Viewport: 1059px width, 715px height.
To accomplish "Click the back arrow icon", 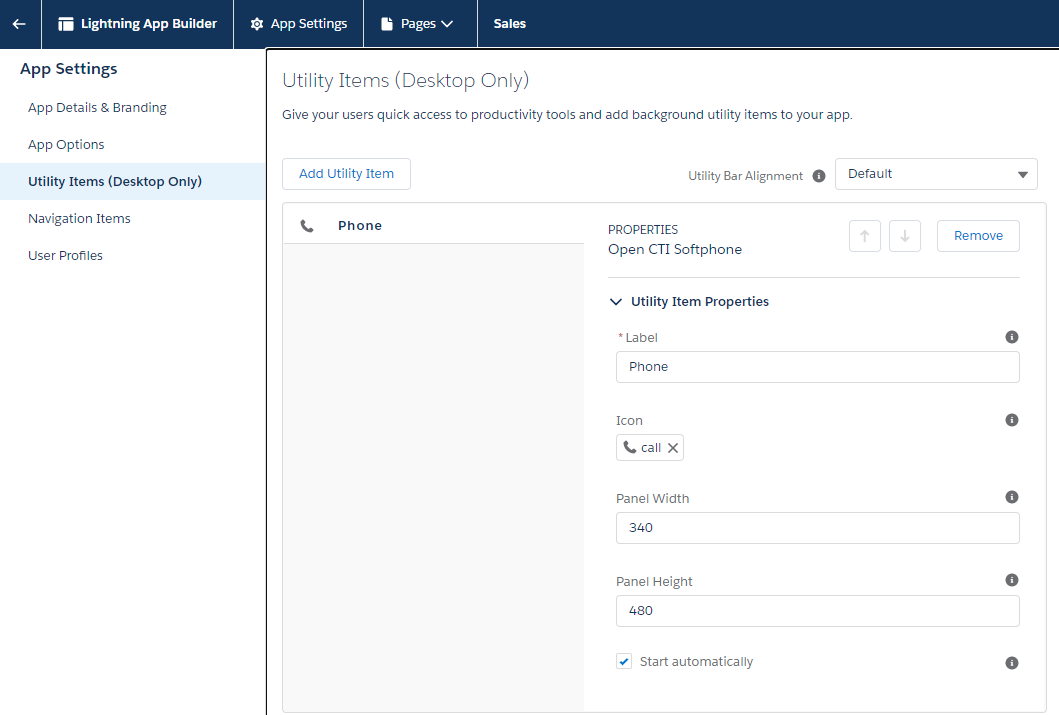I will (x=19, y=24).
